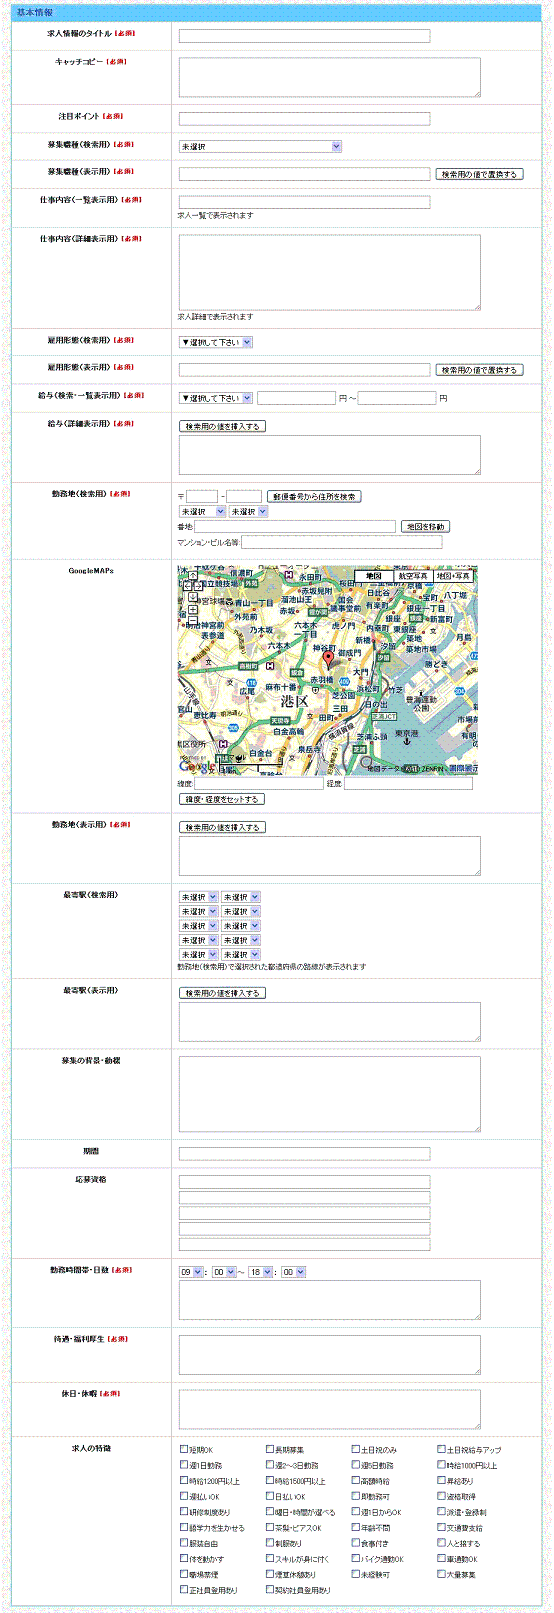Image resolution: width=554 pixels, height=1613 pixels.
Task: Pan the map upward with arrow control
Action: [x=193, y=576]
